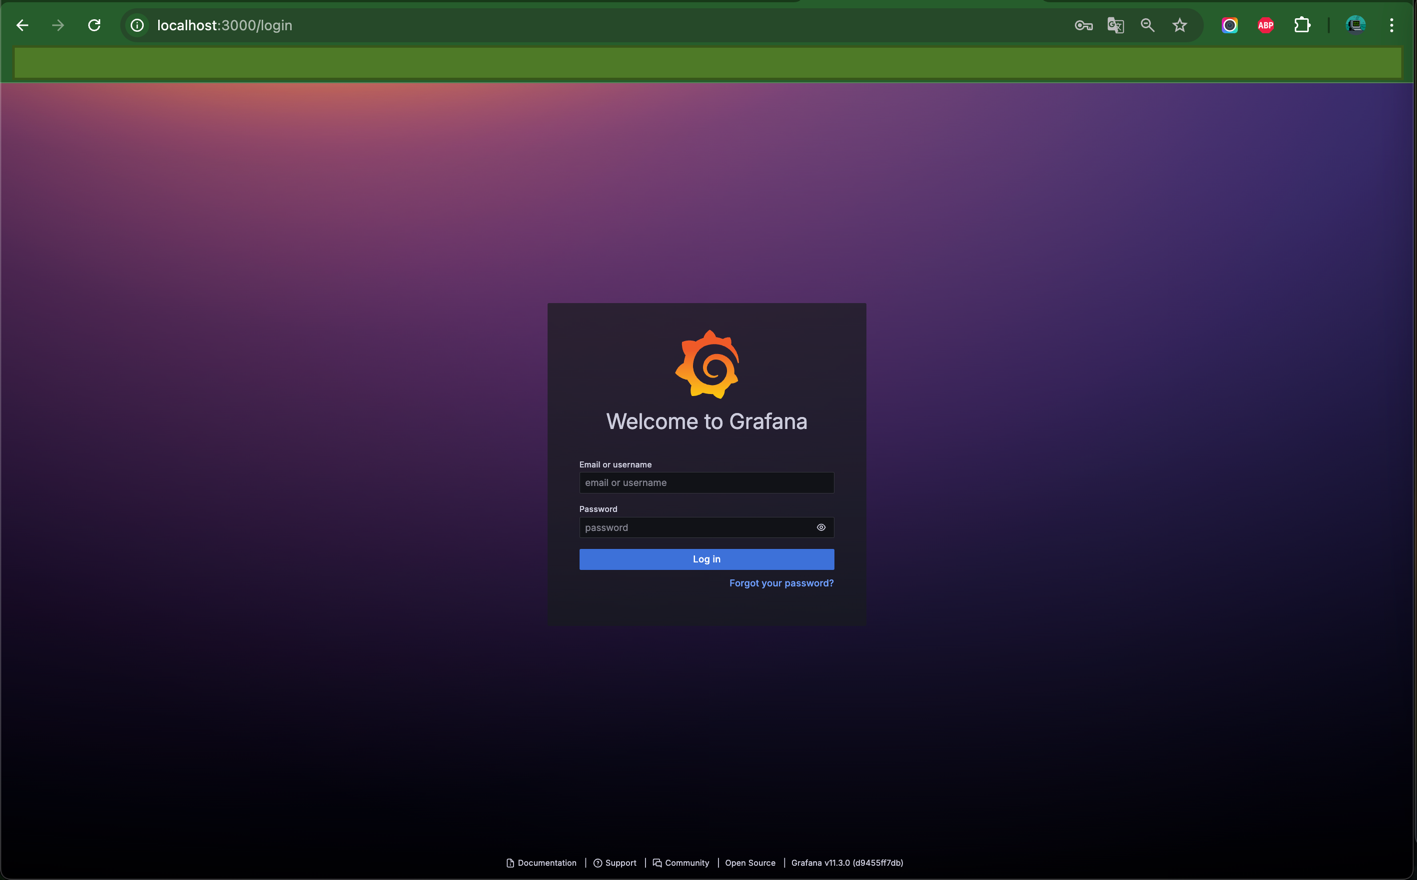This screenshot has height=880, width=1417.
Task: Focus the Password field
Action: (x=706, y=527)
